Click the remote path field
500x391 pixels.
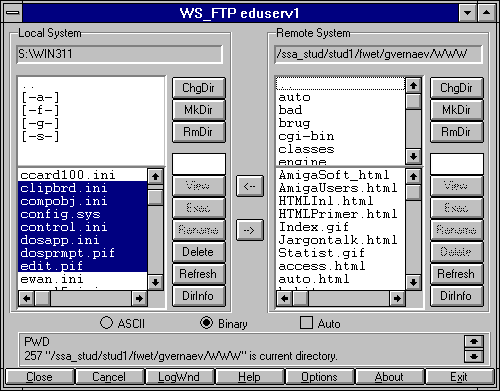[378, 54]
